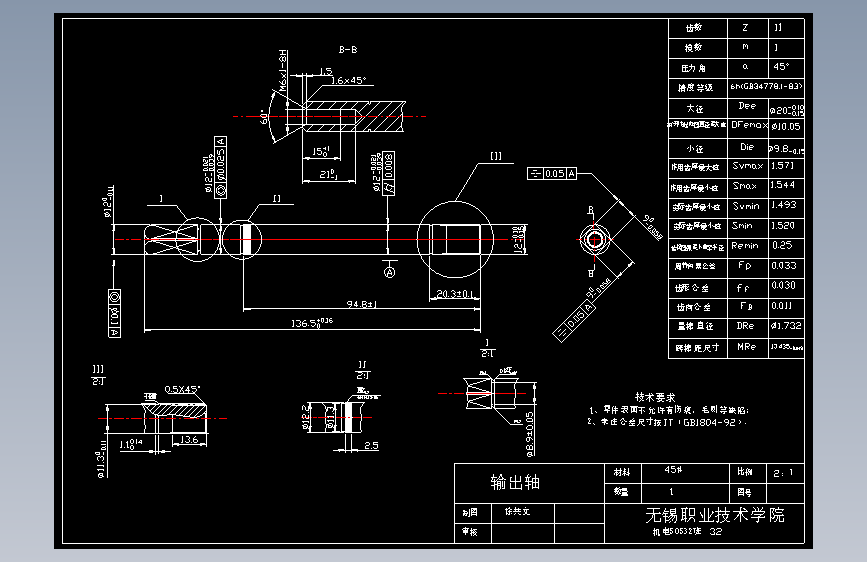Select the chamfer note "0.5X45°"
The height and width of the screenshot is (562, 867).
pos(182,389)
